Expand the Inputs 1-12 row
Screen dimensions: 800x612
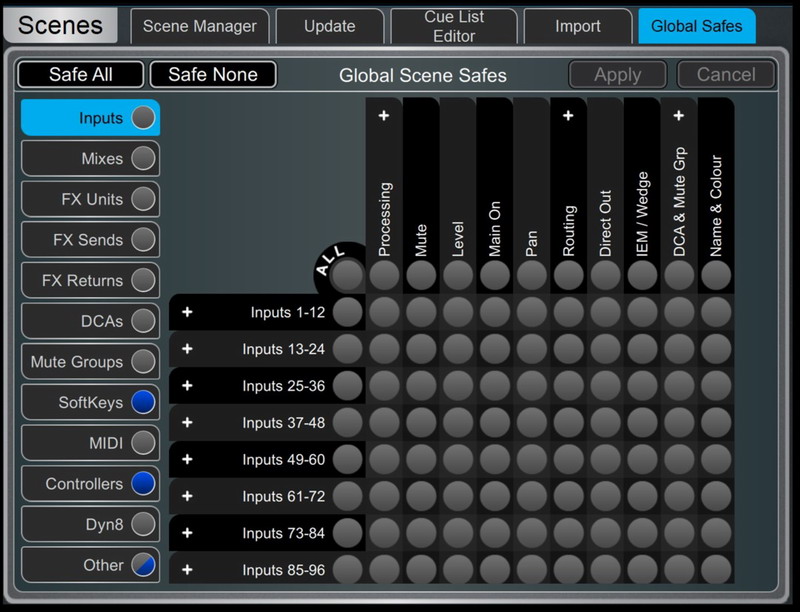click(x=187, y=312)
